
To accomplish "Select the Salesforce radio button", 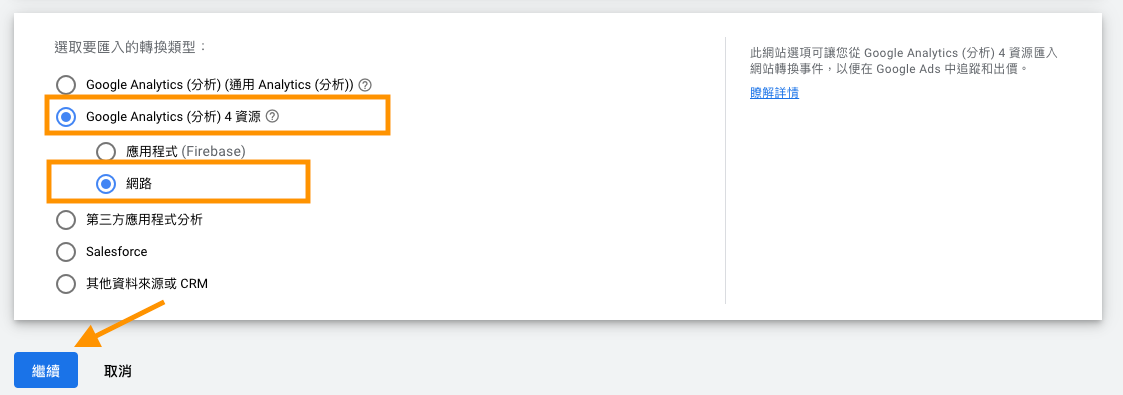I will [x=66, y=252].
